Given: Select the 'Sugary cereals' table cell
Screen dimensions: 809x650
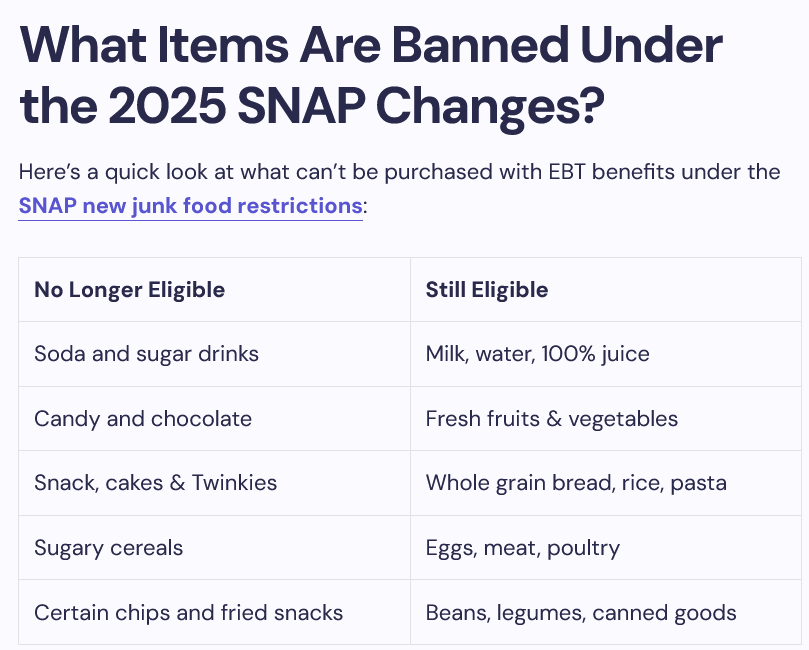Looking at the screenshot, I should coord(109,548).
